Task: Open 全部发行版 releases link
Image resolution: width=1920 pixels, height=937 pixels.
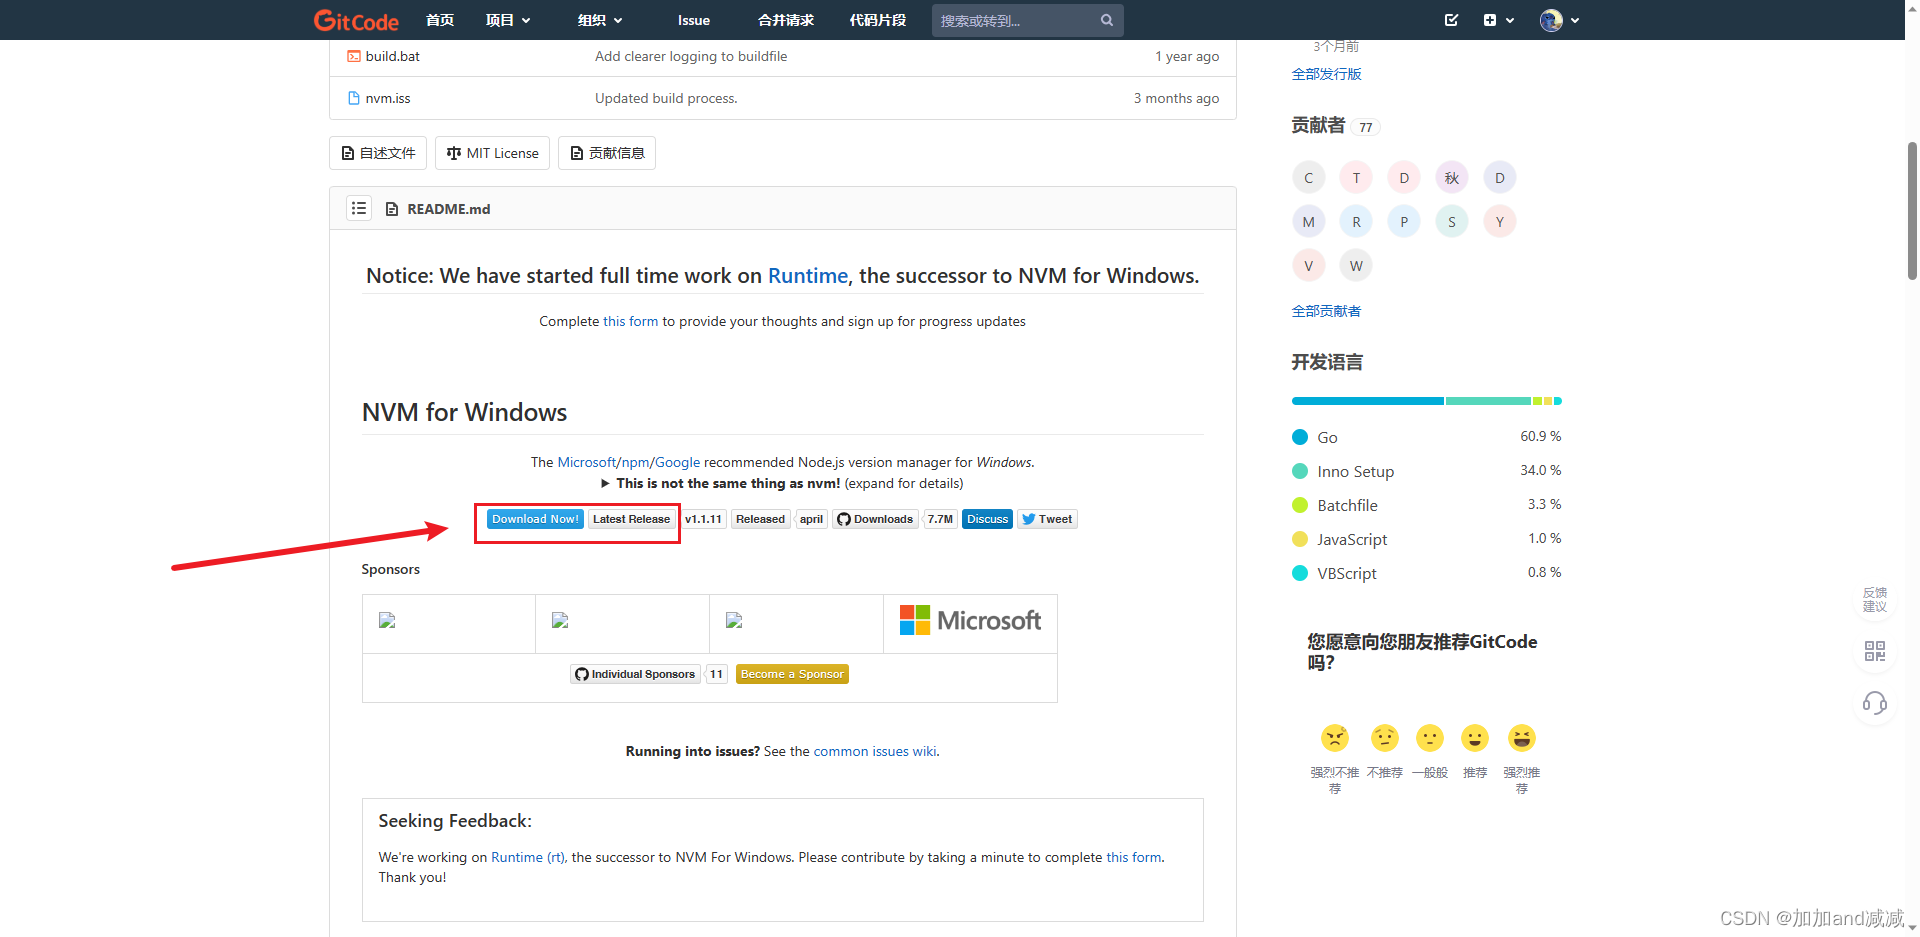Action: coord(1326,74)
